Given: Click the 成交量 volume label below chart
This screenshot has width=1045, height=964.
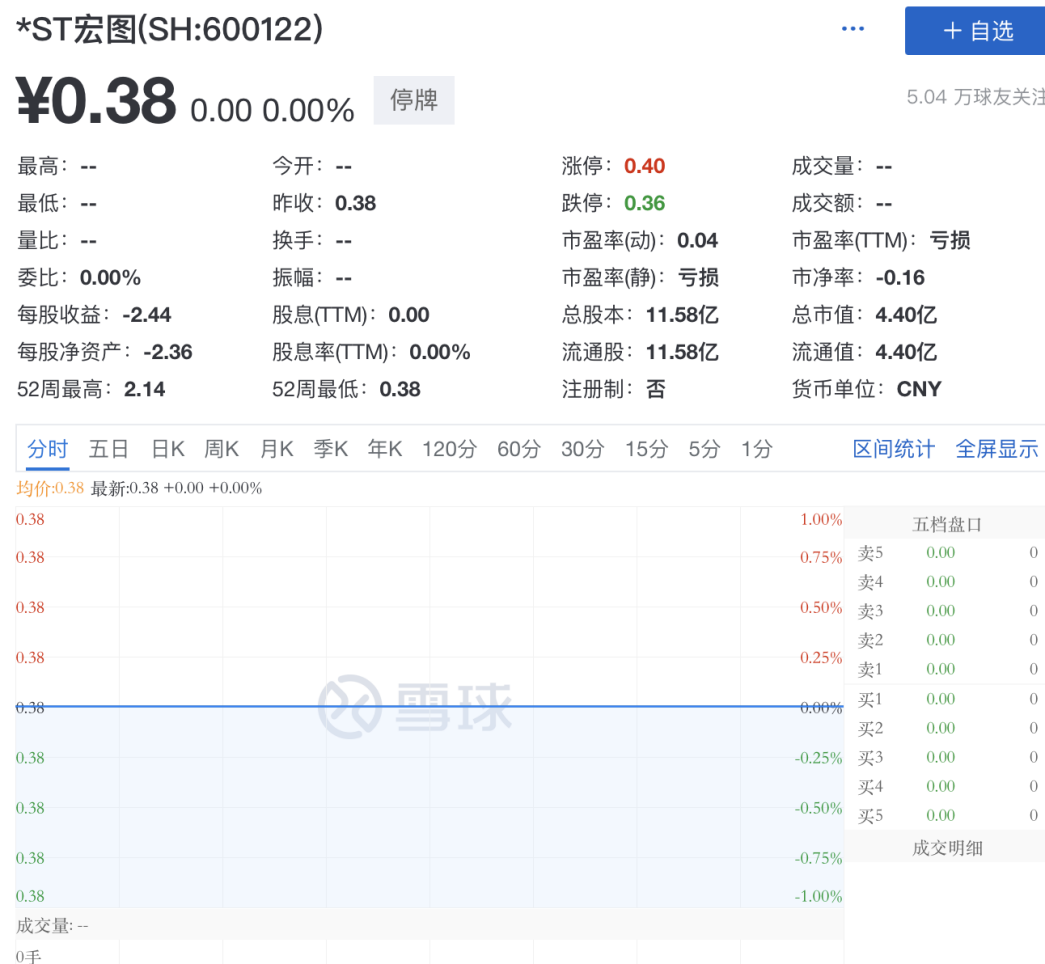Looking at the screenshot, I should pyautogui.click(x=52, y=925).
